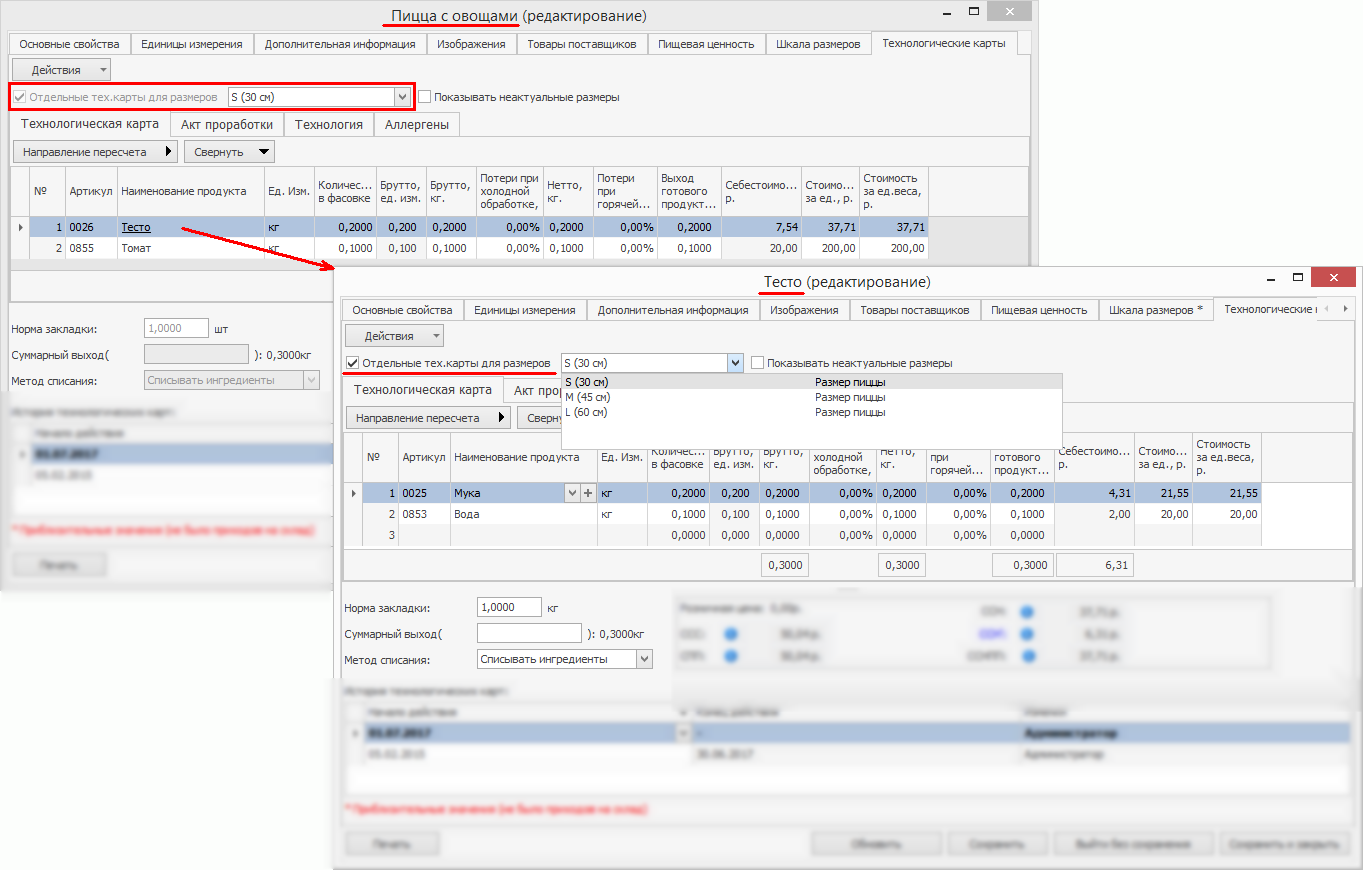This screenshot has width=1363, height=870.
Task: Expand Действия dropdown in Тесто window
Action: [394, 336]
